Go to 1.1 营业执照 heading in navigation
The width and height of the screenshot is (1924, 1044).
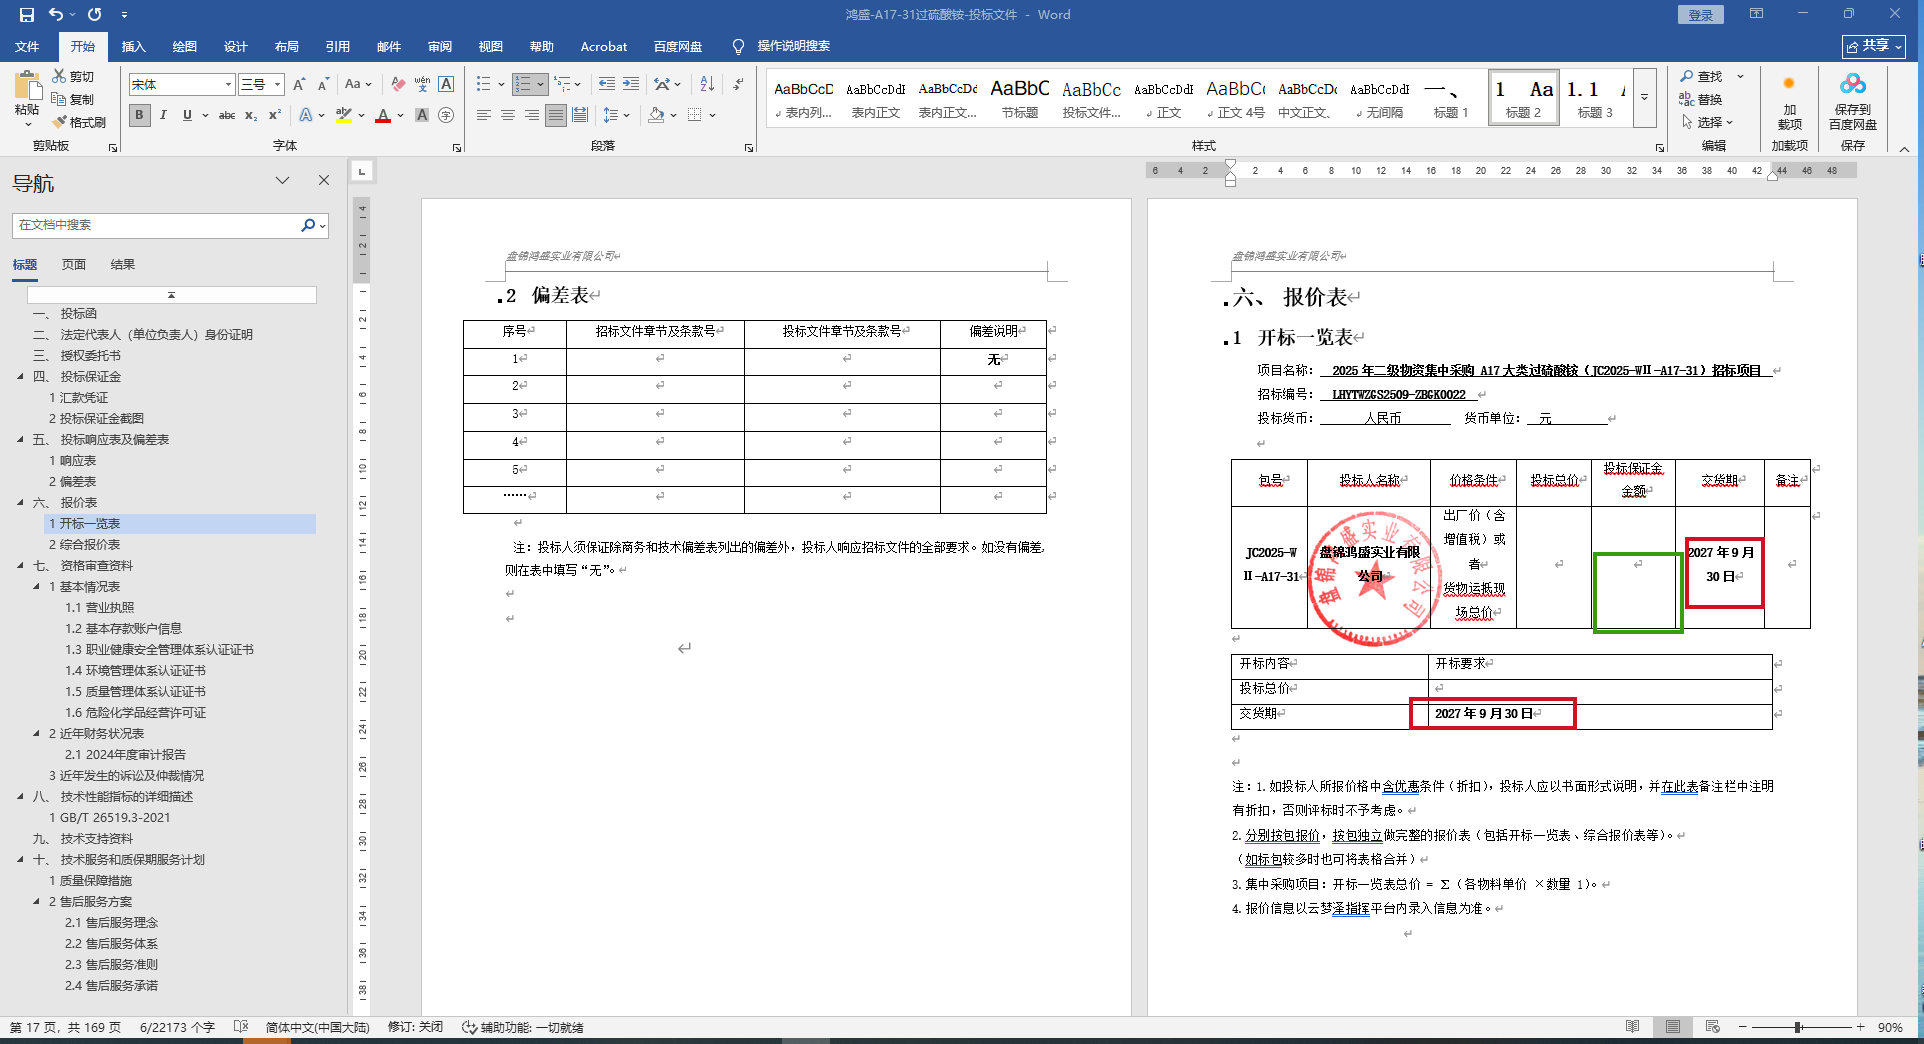click(x=100, y=608)
